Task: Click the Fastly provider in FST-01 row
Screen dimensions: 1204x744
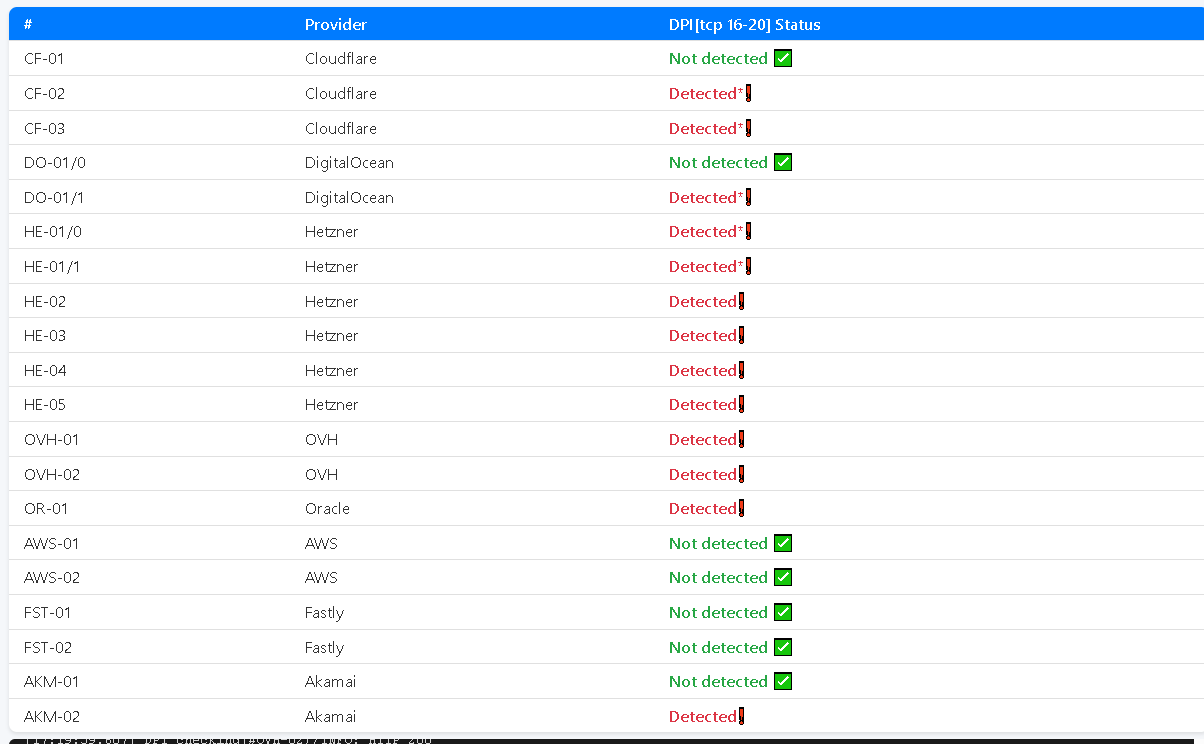Action: (x=324, y=613)
